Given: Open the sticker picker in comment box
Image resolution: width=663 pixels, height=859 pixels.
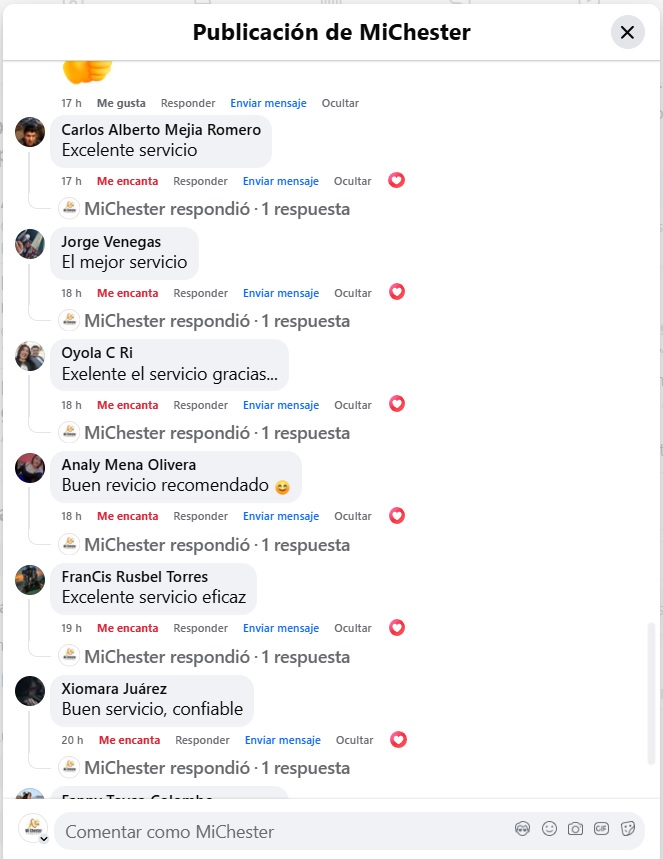Looking at the screenshot, I should point(628,828).
